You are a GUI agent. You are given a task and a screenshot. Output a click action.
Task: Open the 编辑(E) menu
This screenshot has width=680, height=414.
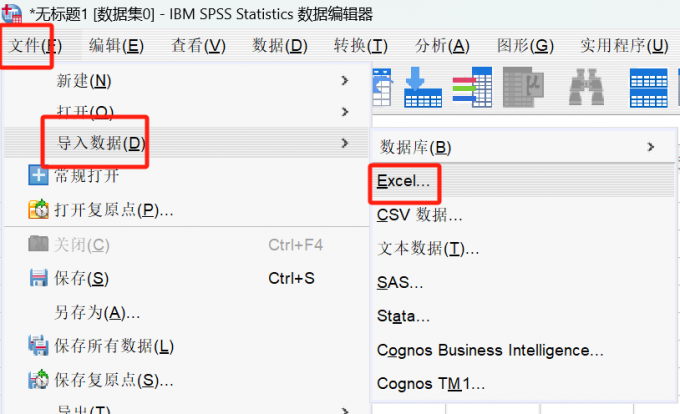(x=116, y=46)
